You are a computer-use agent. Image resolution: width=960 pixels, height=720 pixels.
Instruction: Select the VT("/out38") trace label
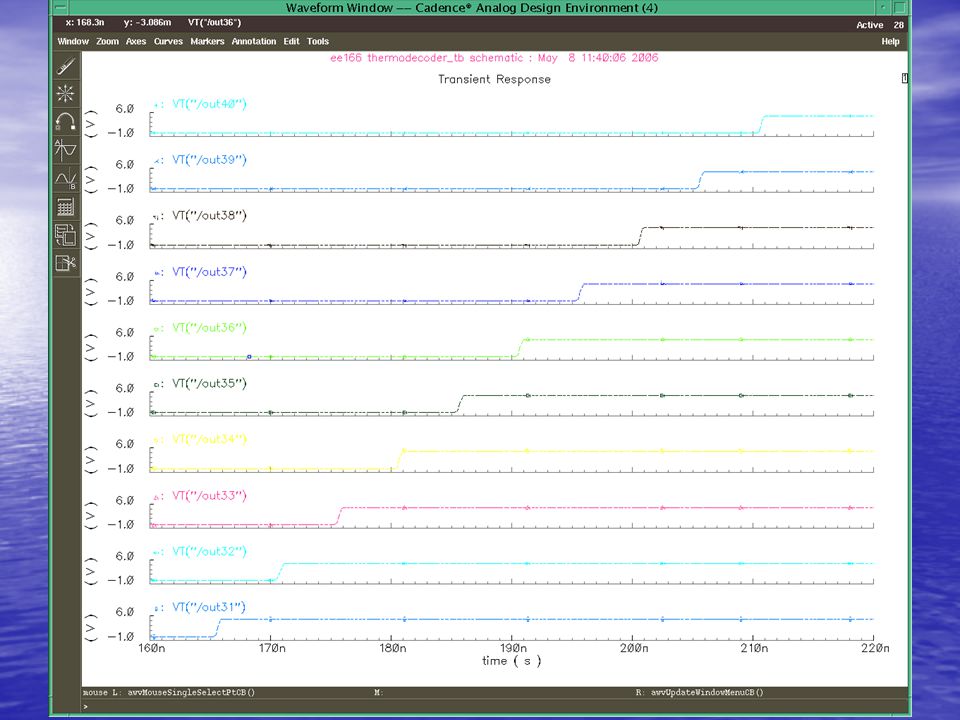click(x=209, y=215)
